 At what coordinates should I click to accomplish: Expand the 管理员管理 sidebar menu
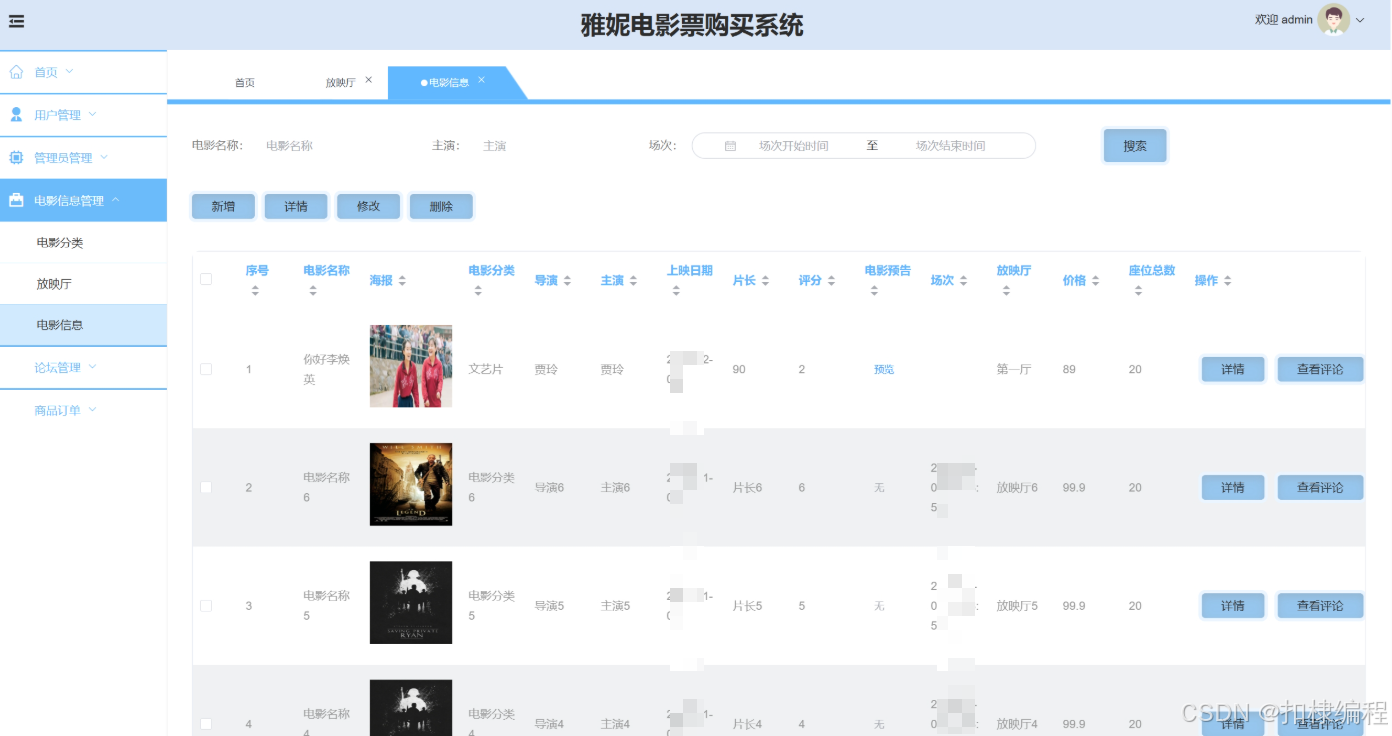tap(83, 158)
